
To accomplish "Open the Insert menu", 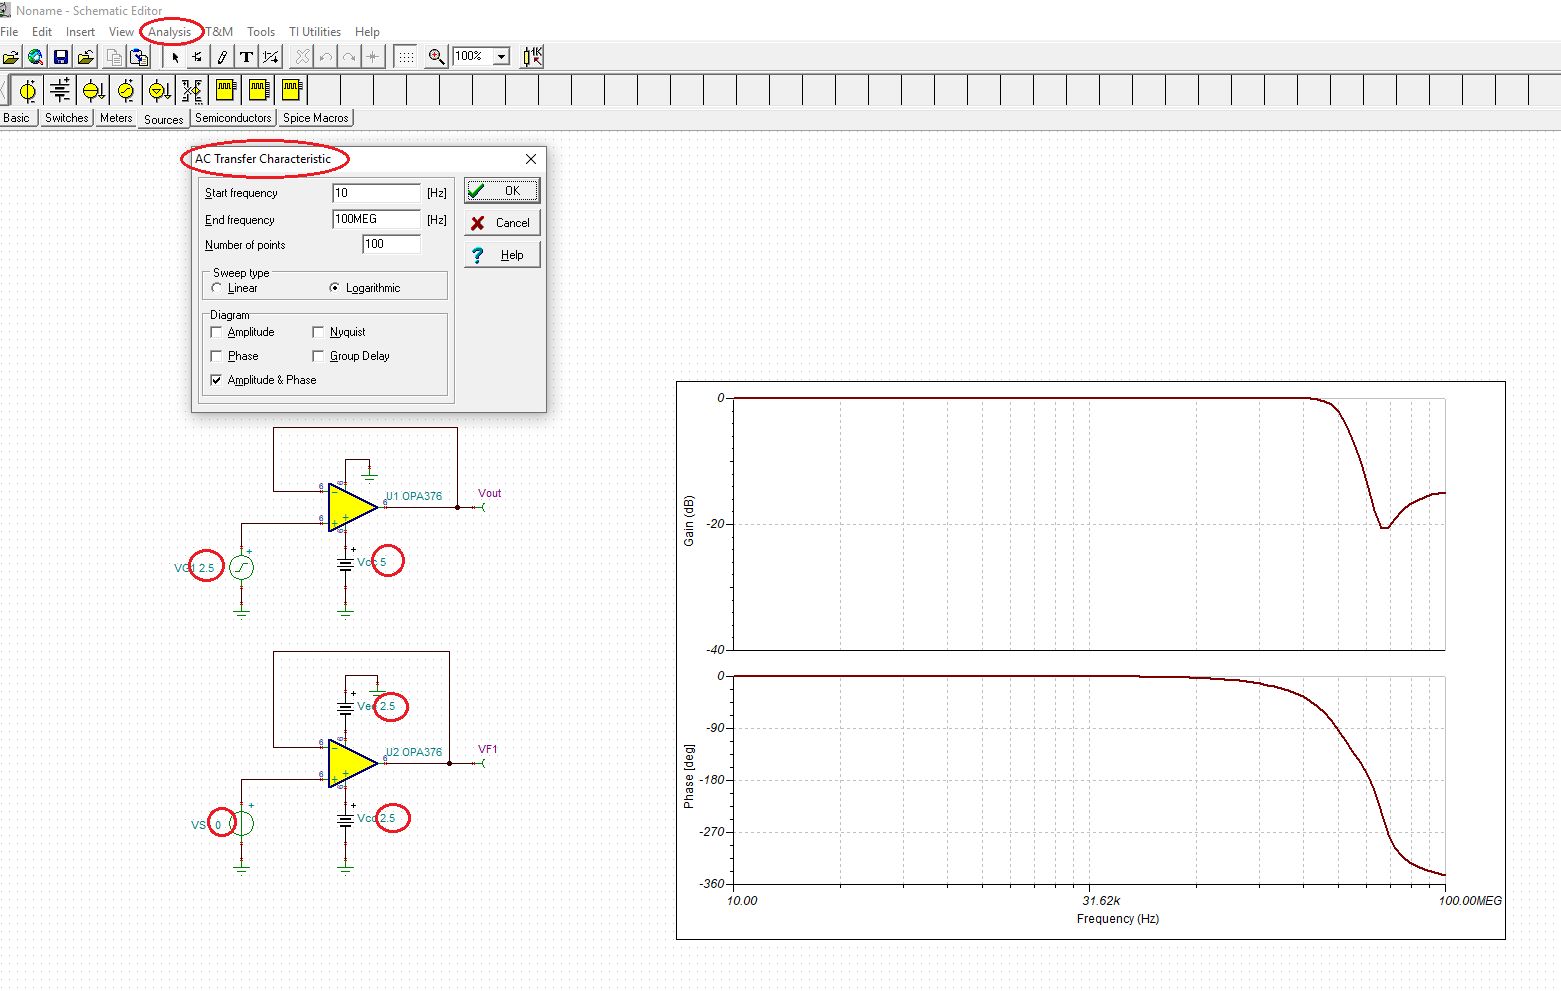I will [x=81, y=32].
